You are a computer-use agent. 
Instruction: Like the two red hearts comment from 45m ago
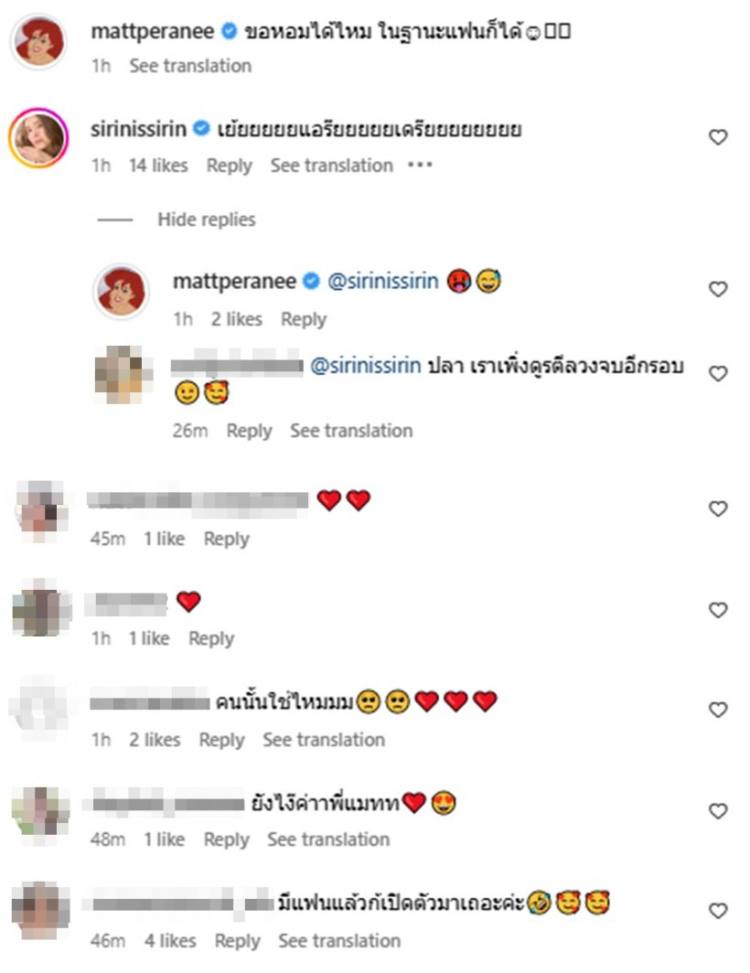click(718, 509)
